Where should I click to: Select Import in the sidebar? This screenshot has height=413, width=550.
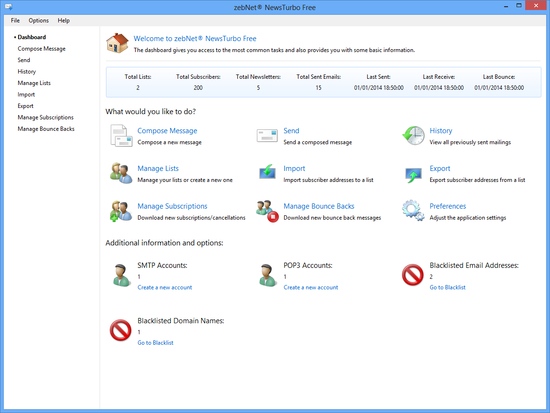[x=26, y=94]
